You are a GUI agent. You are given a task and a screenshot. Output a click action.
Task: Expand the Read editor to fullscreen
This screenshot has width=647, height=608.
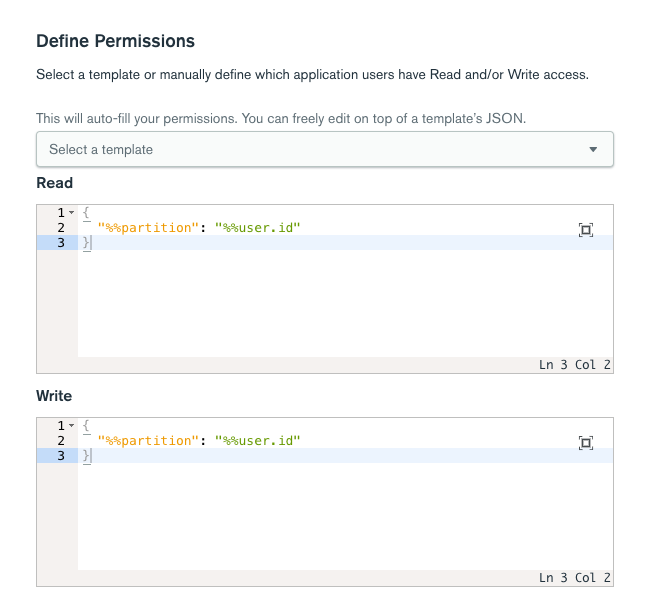click(x=586, y=230)
